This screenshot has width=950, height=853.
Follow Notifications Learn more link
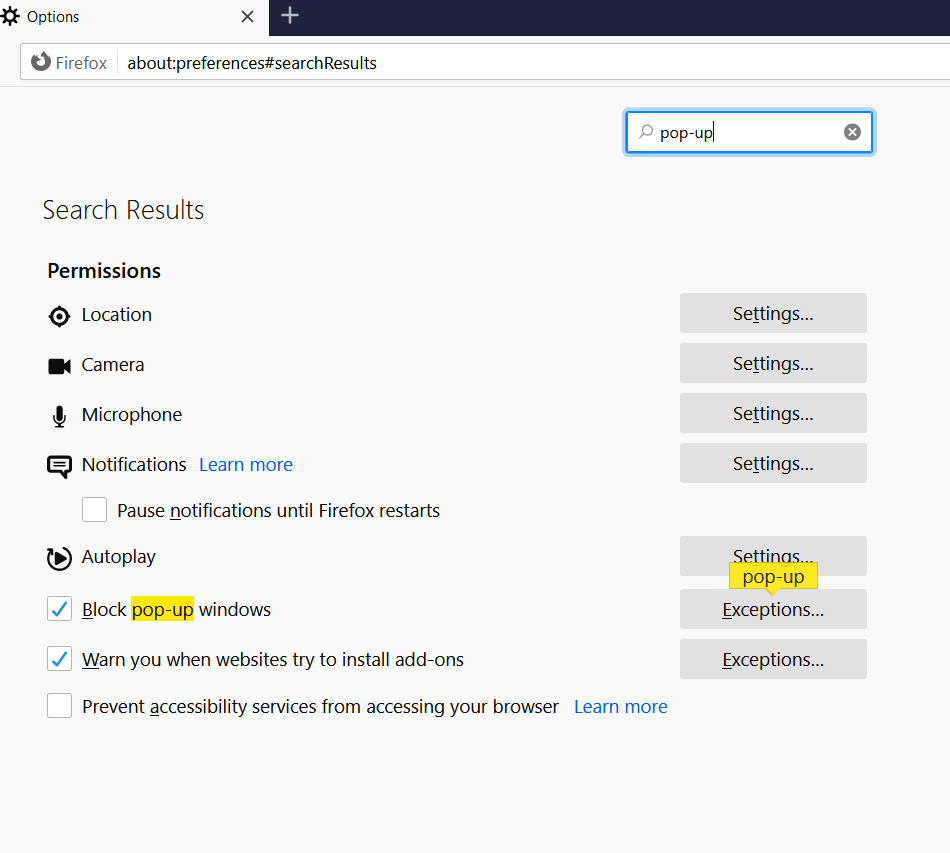tap(246, 465)
